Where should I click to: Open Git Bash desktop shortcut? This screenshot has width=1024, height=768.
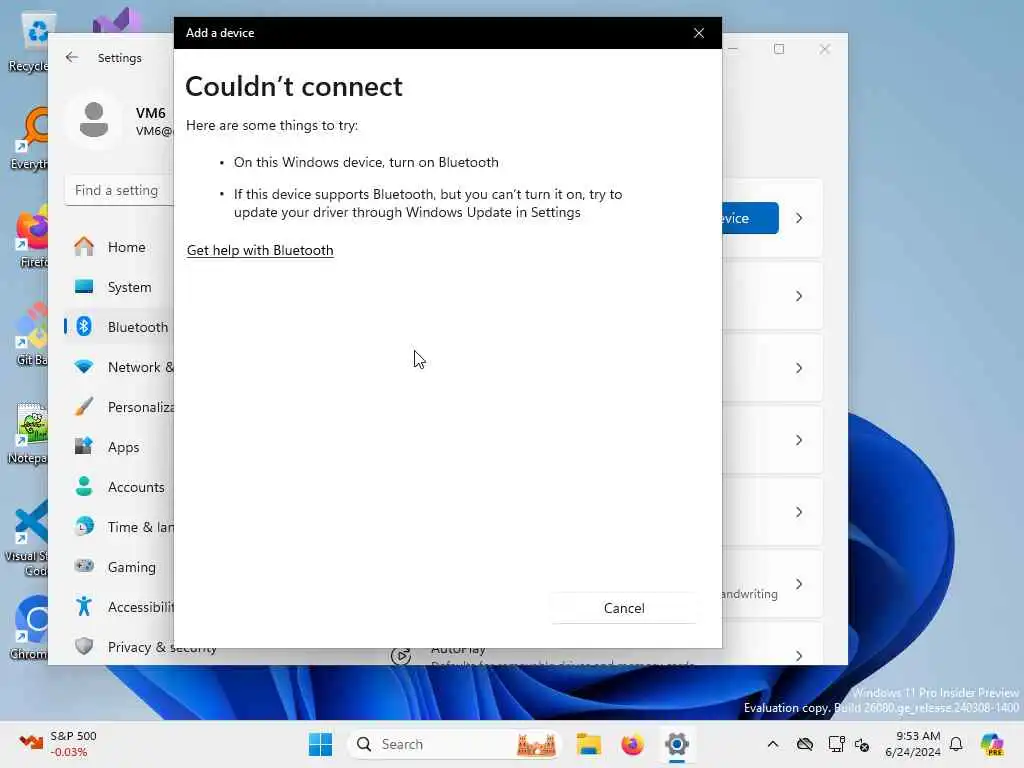point(30,334)
